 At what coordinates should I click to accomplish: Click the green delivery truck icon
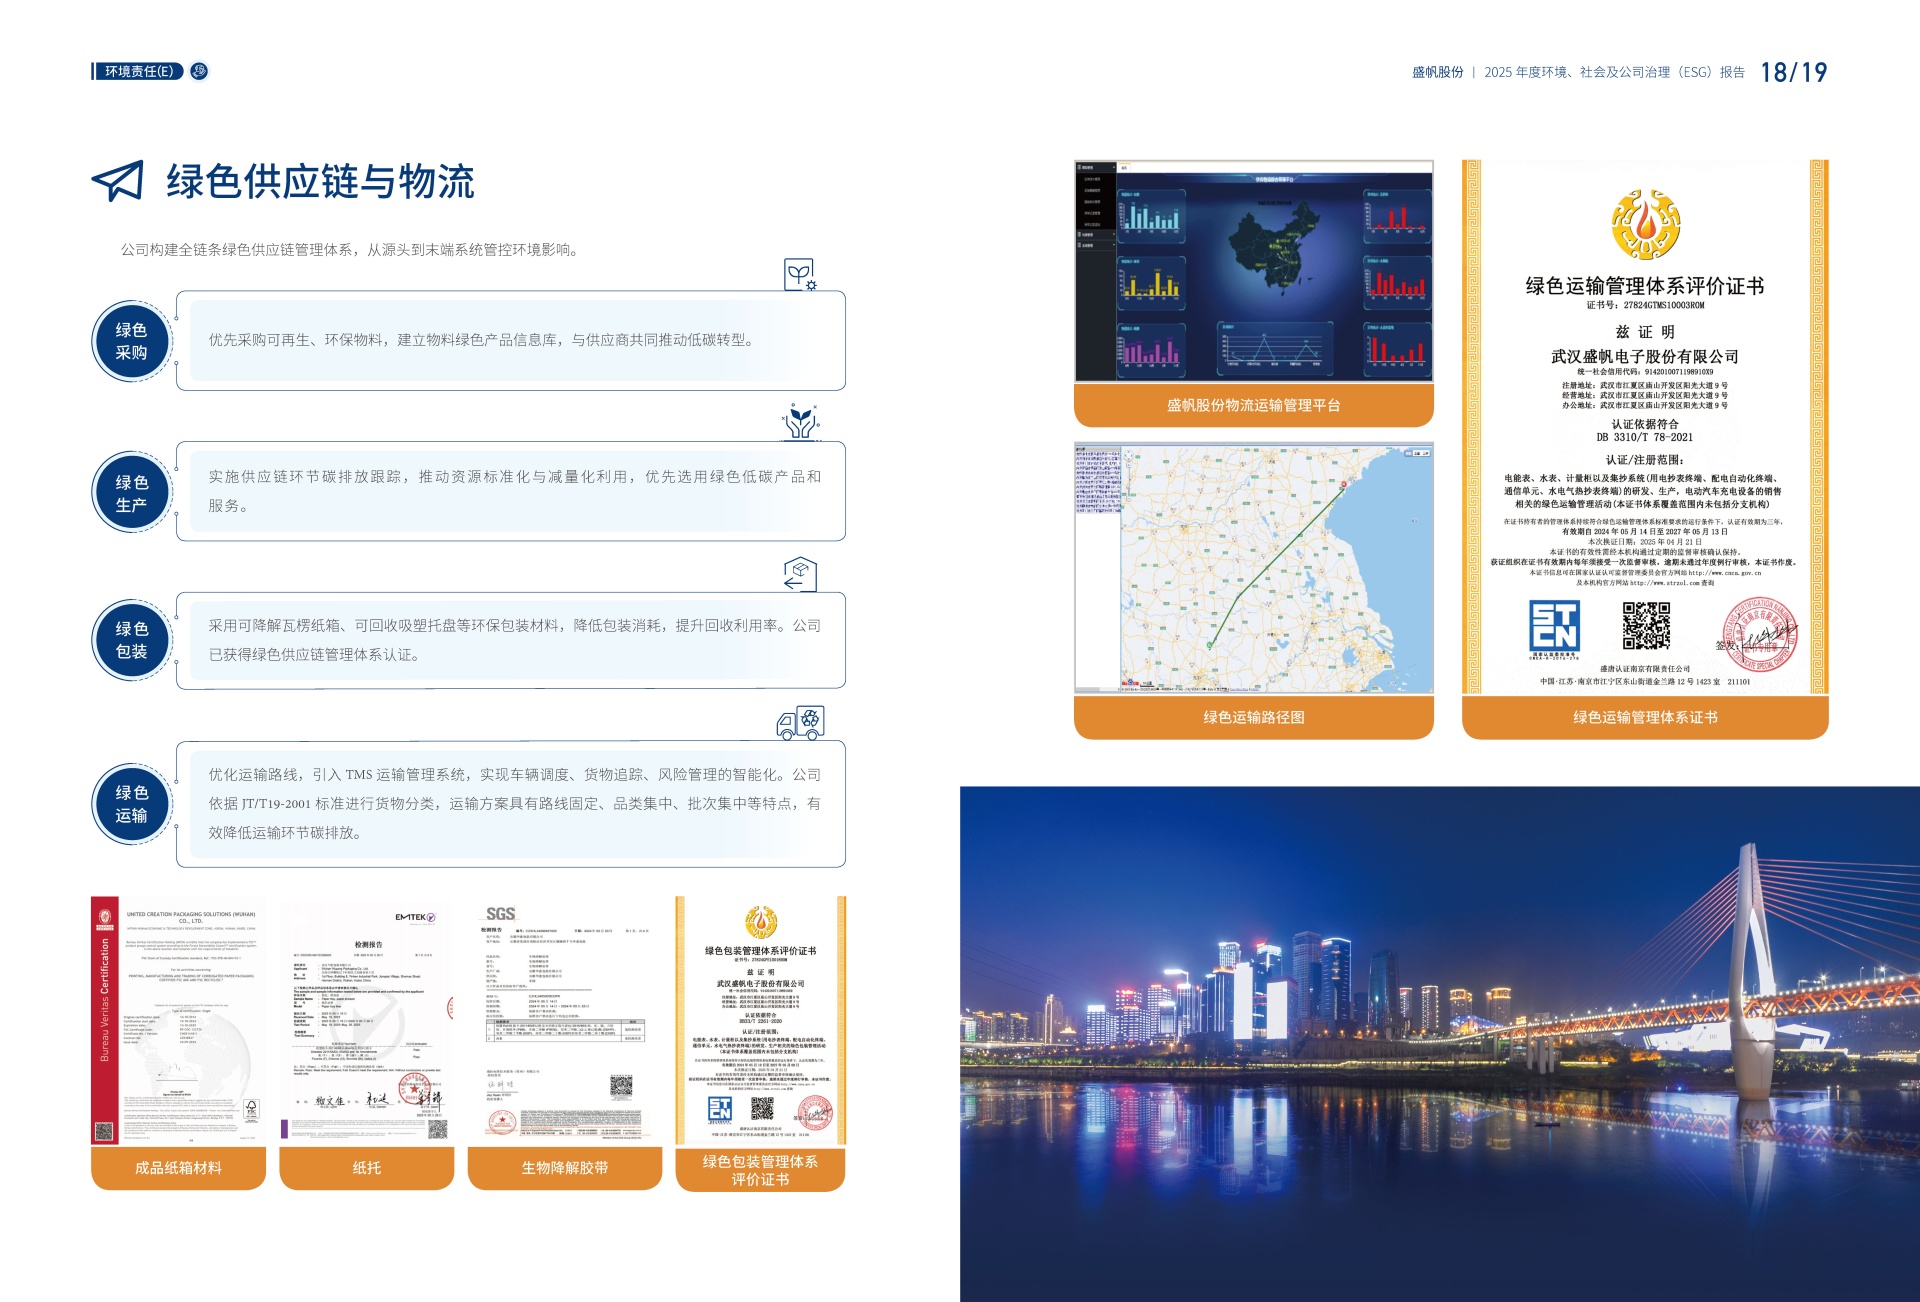click(x=800, y=722)
